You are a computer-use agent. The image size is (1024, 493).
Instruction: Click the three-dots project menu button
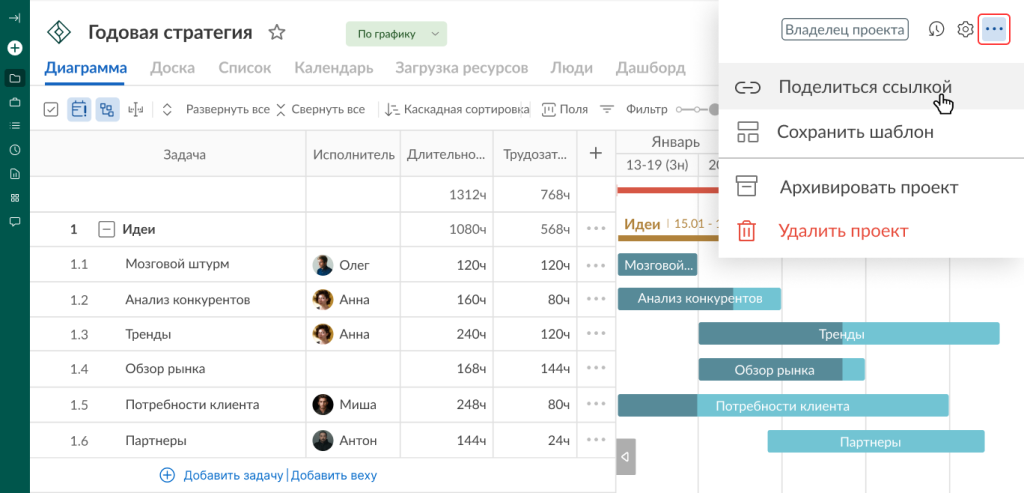[x=994, y=29]
